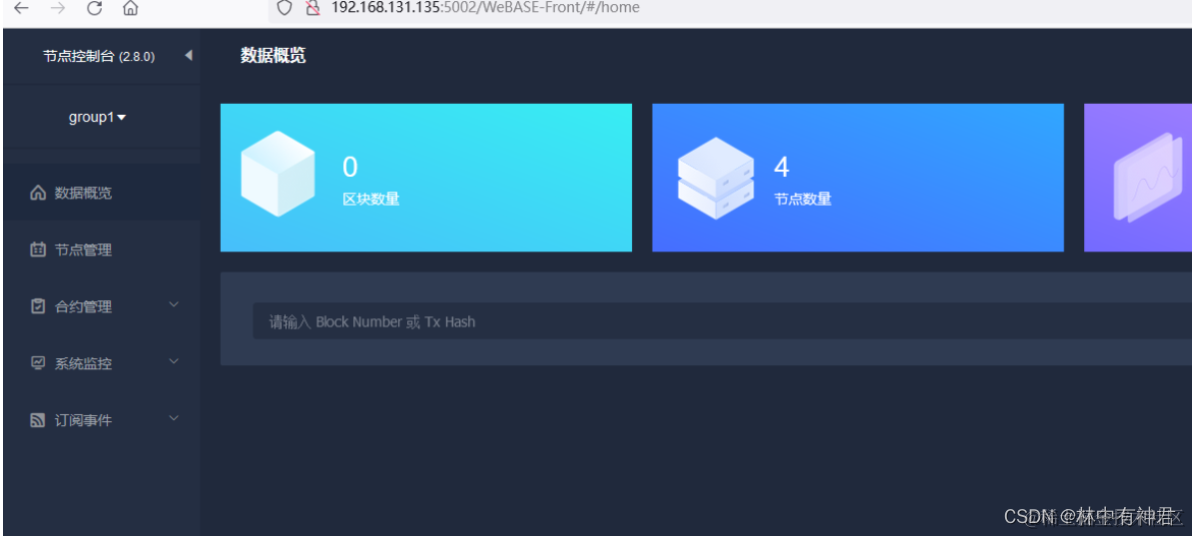Click the insecure connection lock icon
The image size is (1192, 536).
tap(312, 8)
